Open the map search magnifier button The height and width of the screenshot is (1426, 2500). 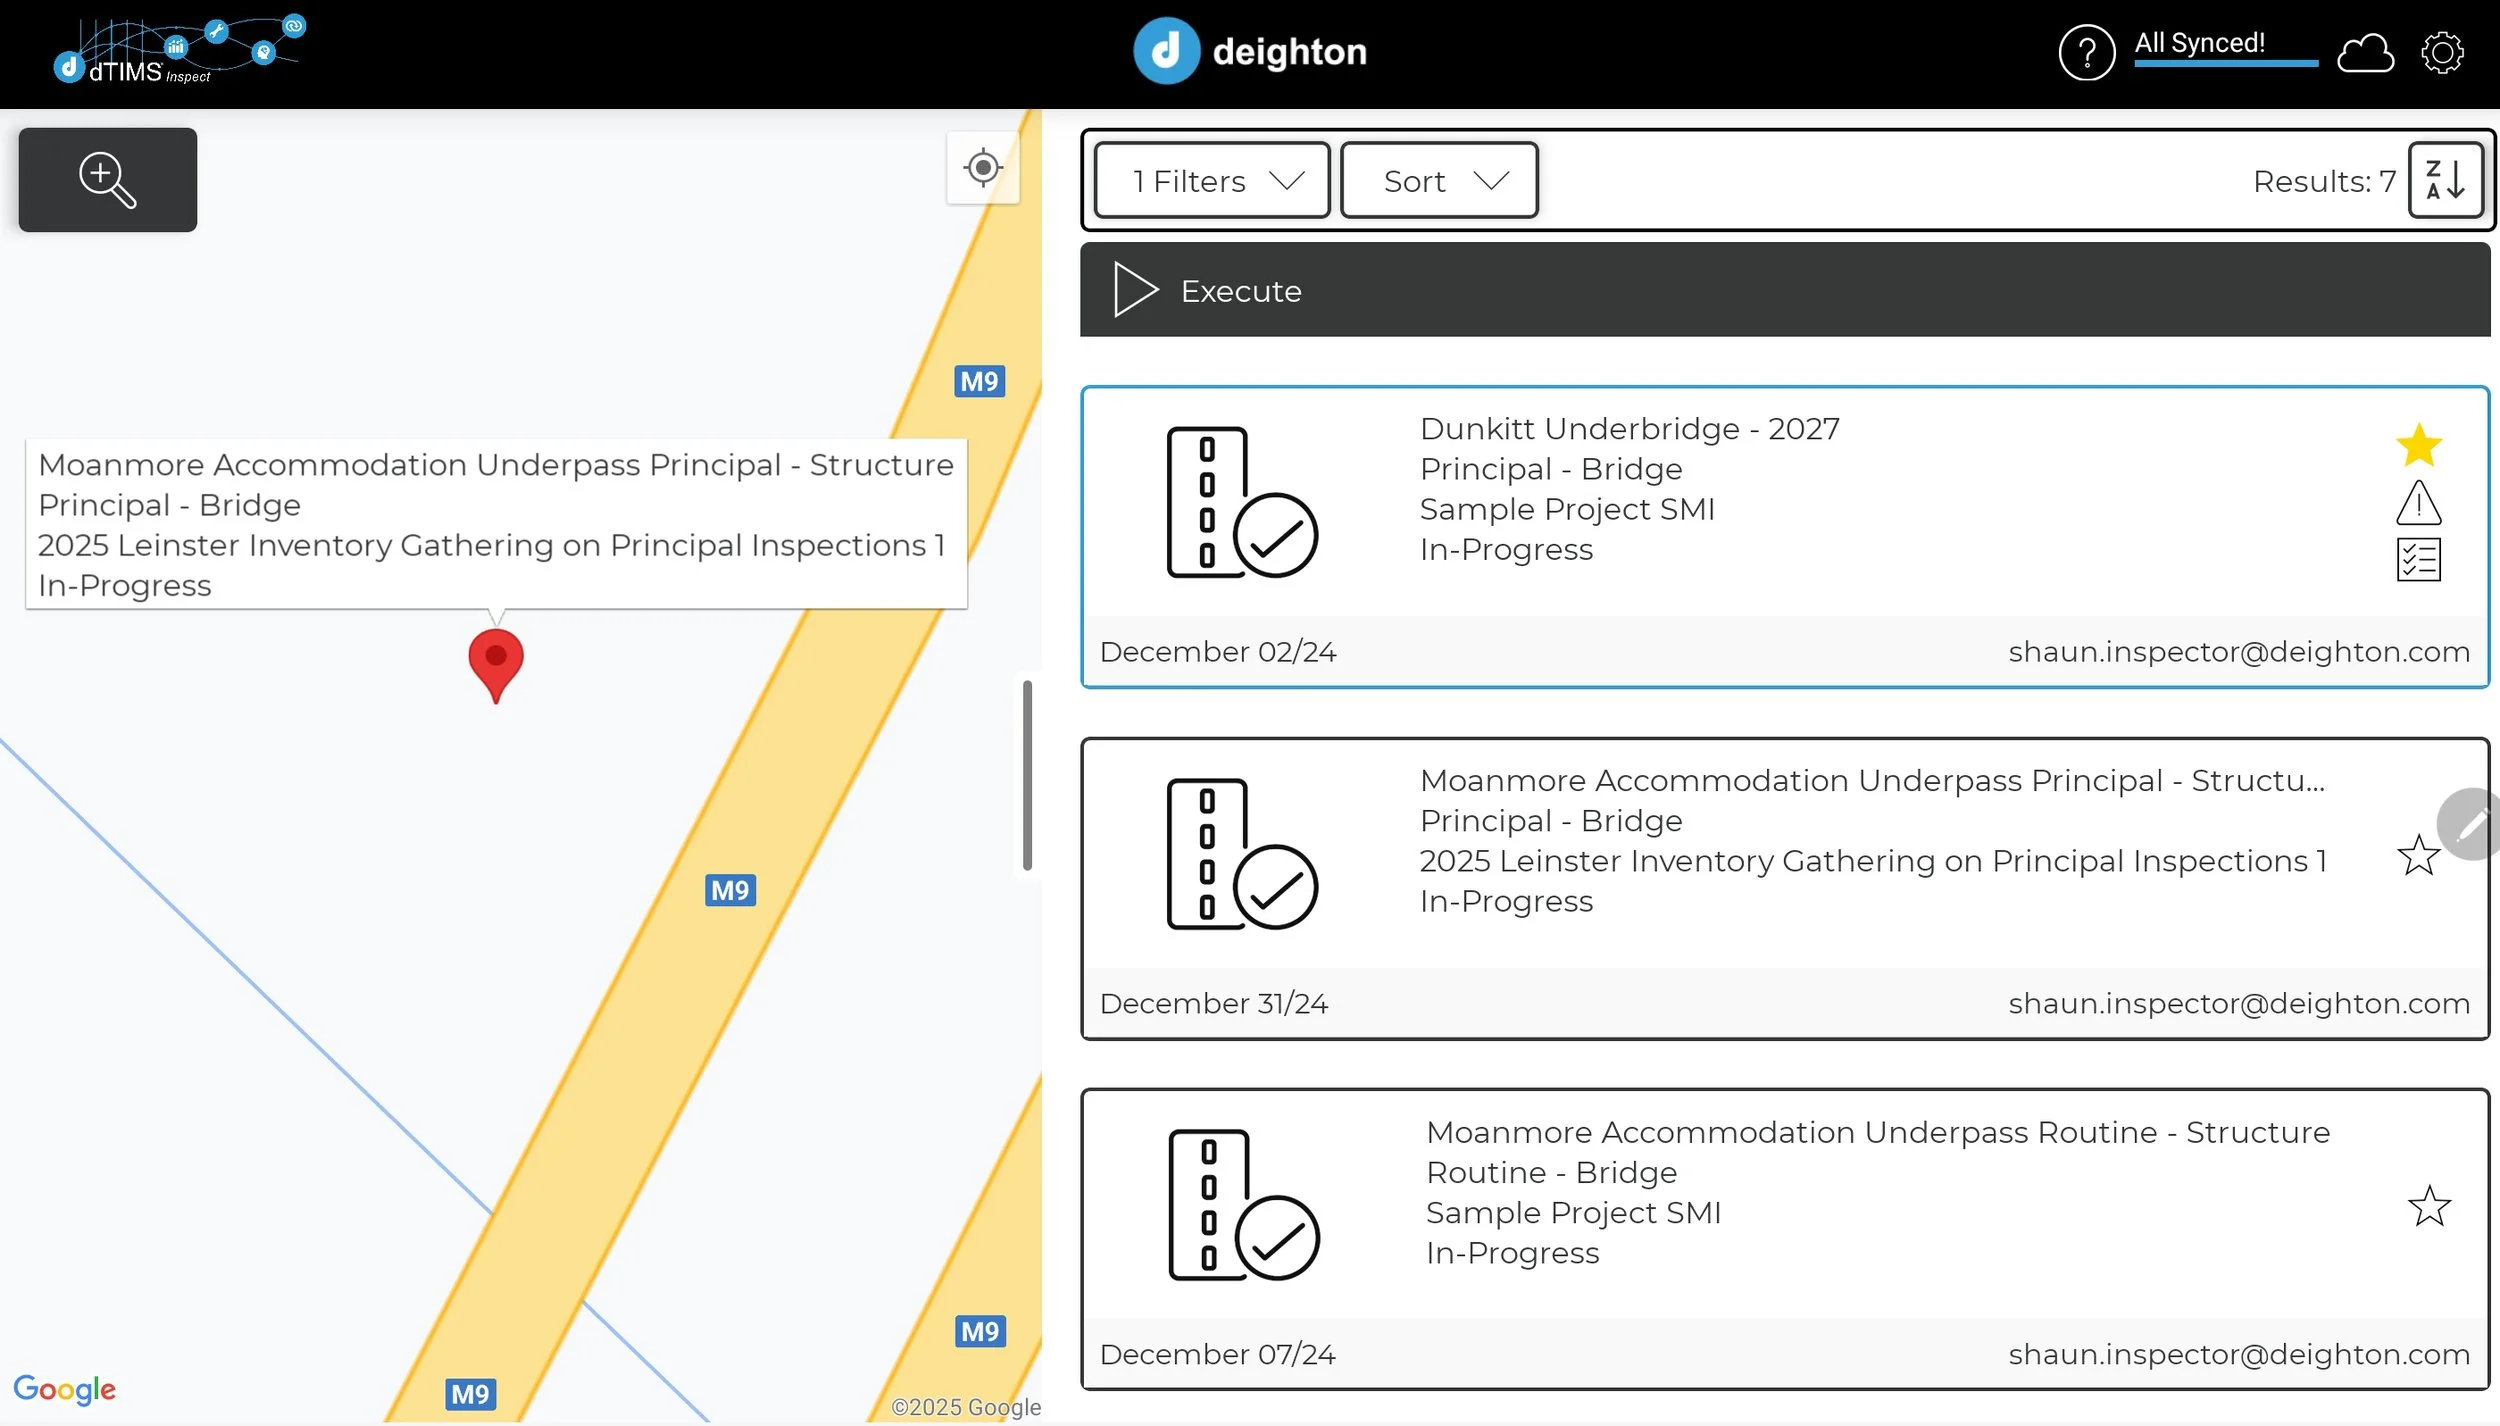pos(107,180)
